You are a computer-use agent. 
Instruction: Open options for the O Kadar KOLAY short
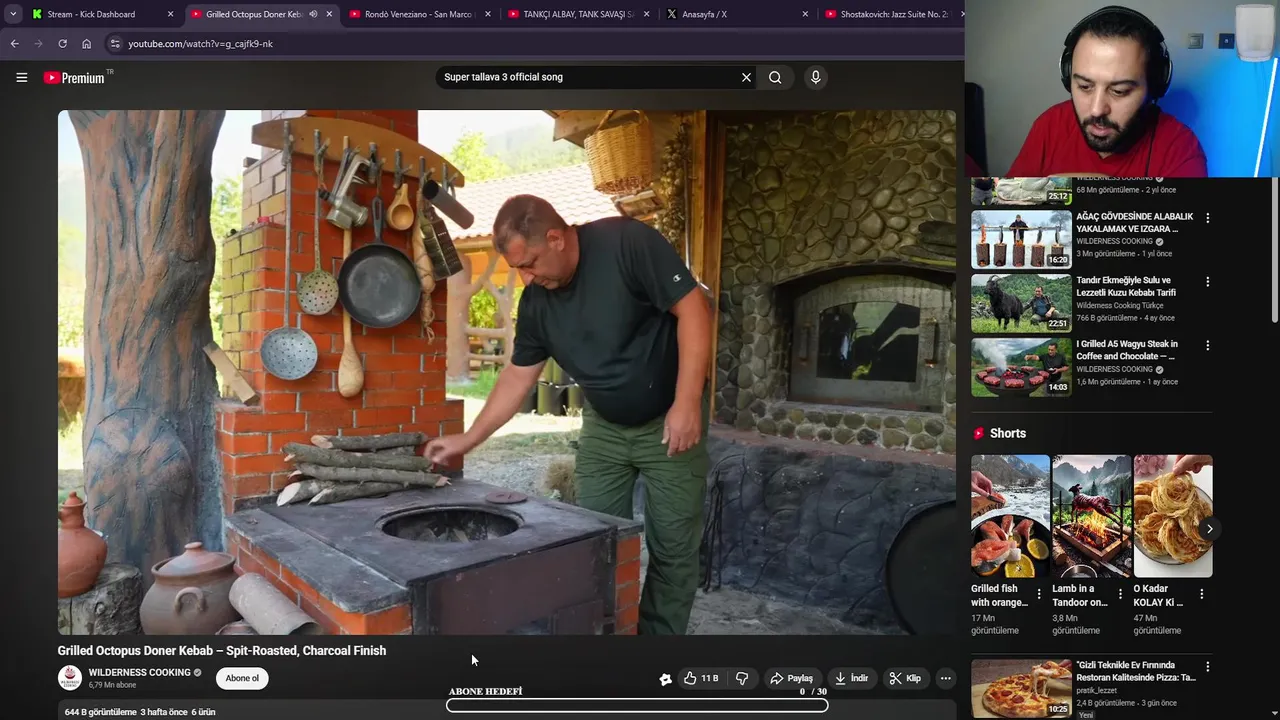point(1201,594)
